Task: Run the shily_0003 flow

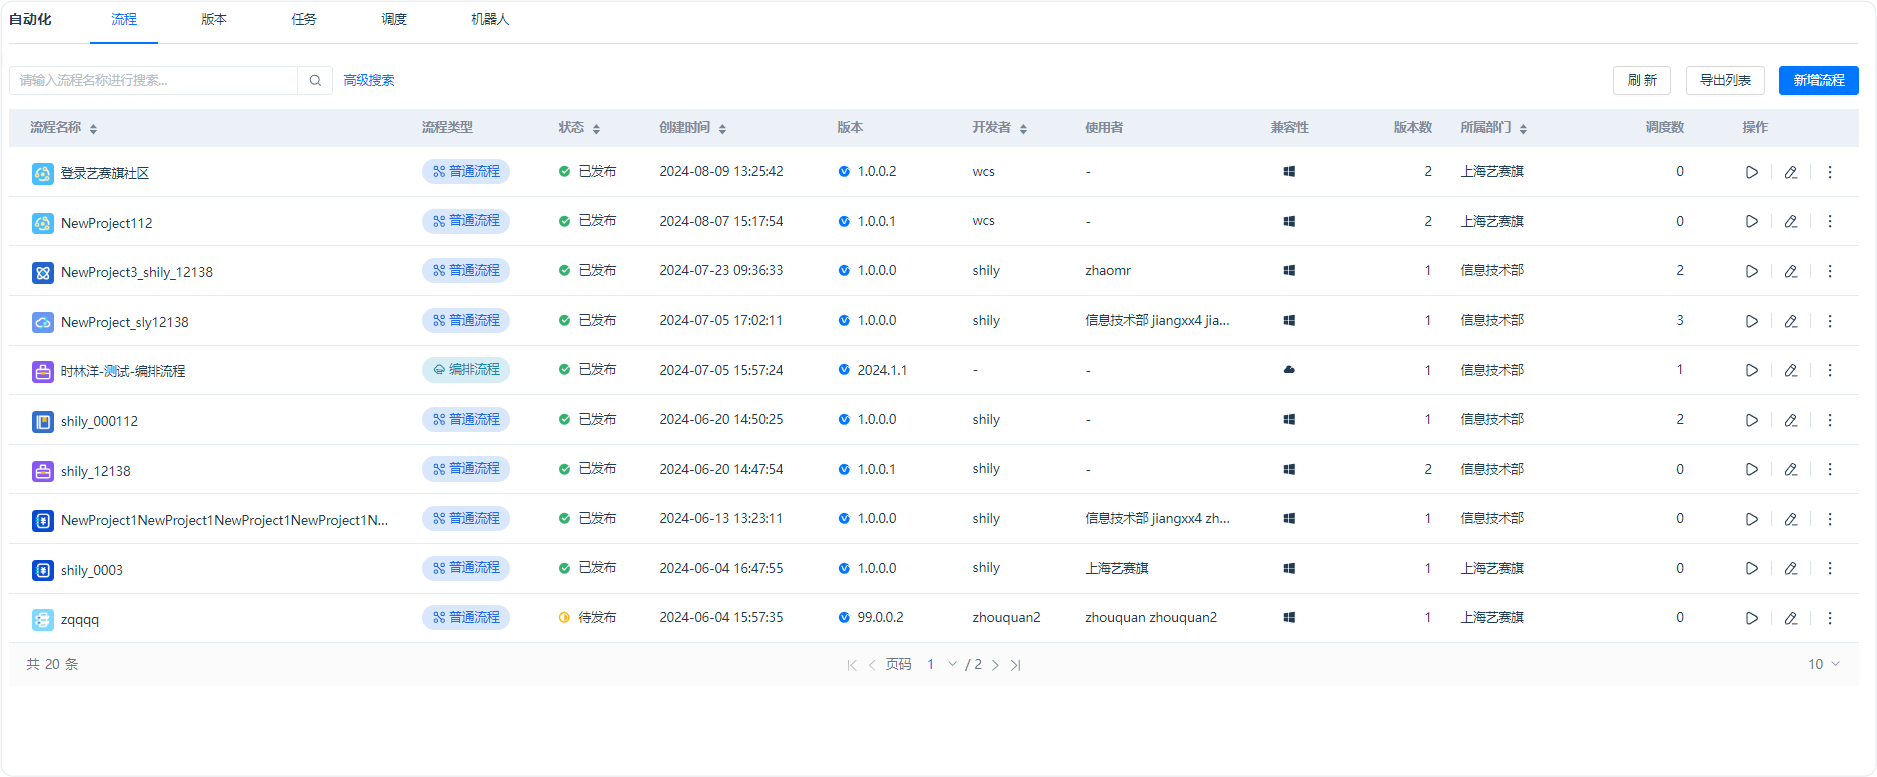Action: (x=1751, y=568)
